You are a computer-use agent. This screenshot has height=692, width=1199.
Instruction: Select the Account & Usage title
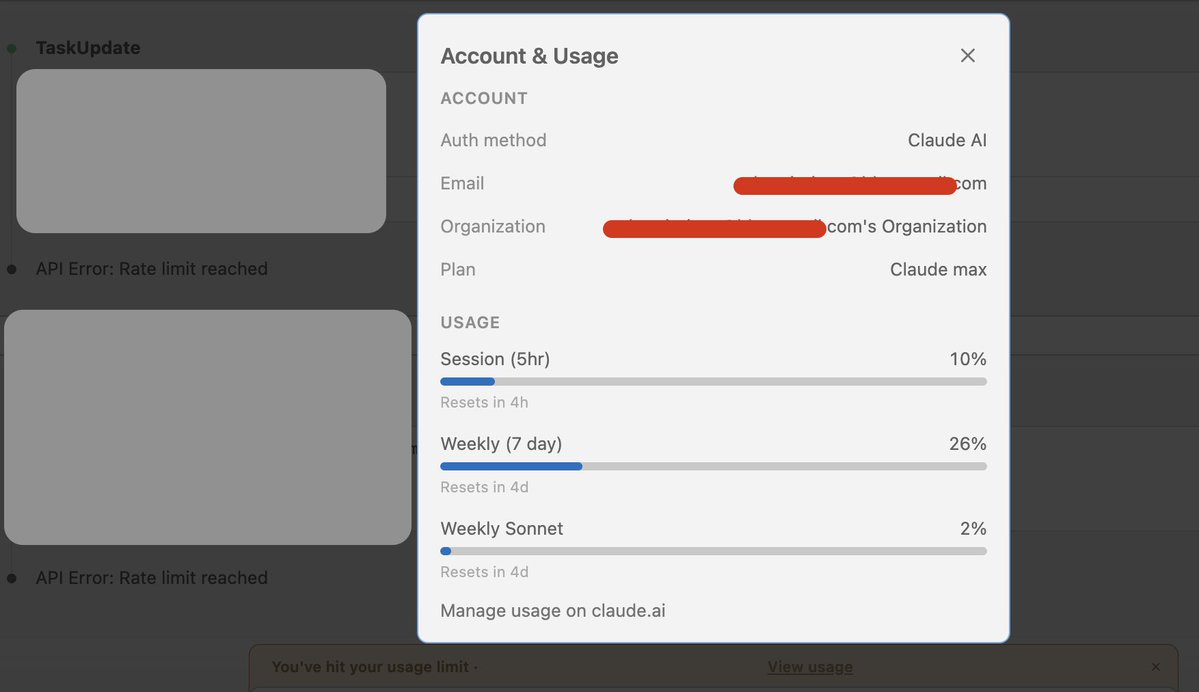click(529, 56)
